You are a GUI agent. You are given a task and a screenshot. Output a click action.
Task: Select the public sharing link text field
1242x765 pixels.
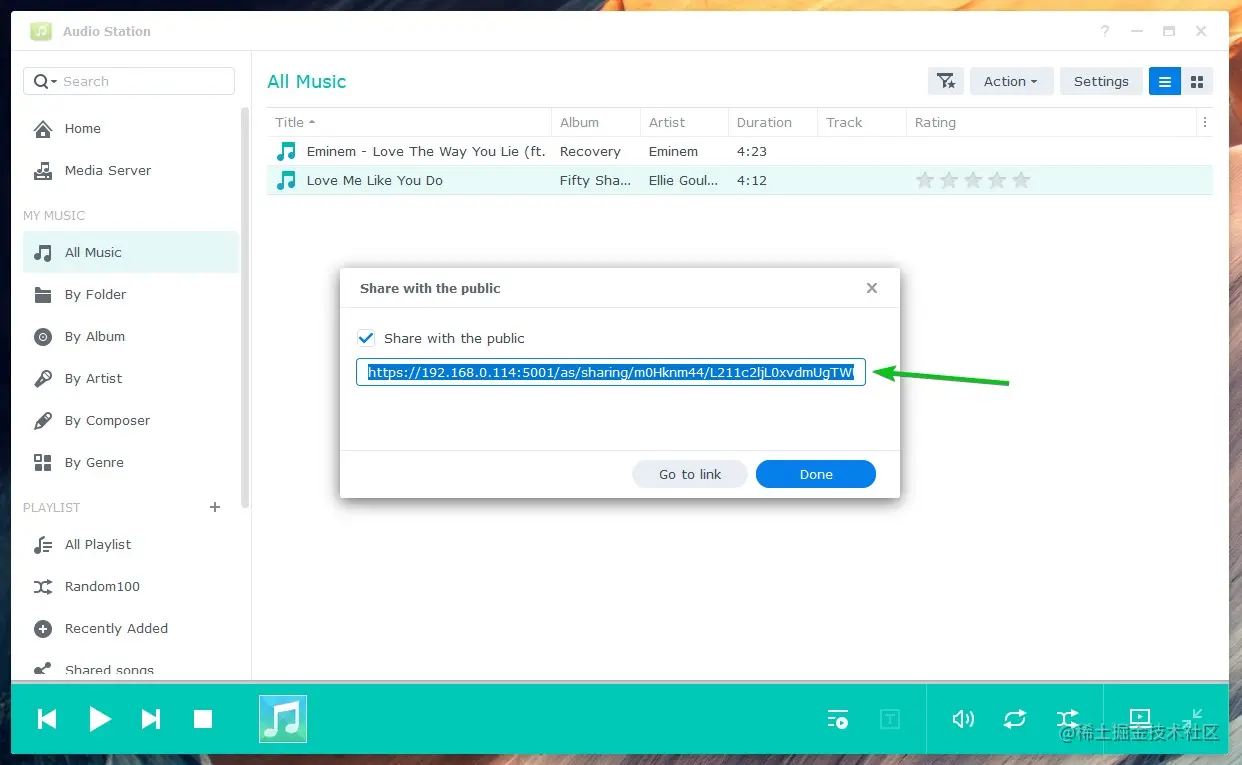click(x=611, y=372)
